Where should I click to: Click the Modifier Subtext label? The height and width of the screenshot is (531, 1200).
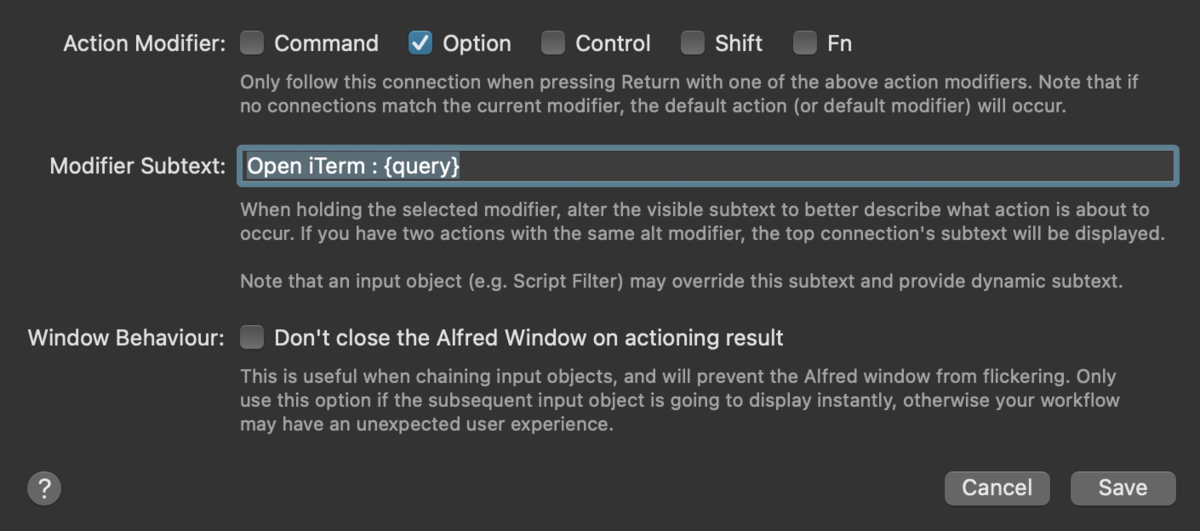(138, 166)
